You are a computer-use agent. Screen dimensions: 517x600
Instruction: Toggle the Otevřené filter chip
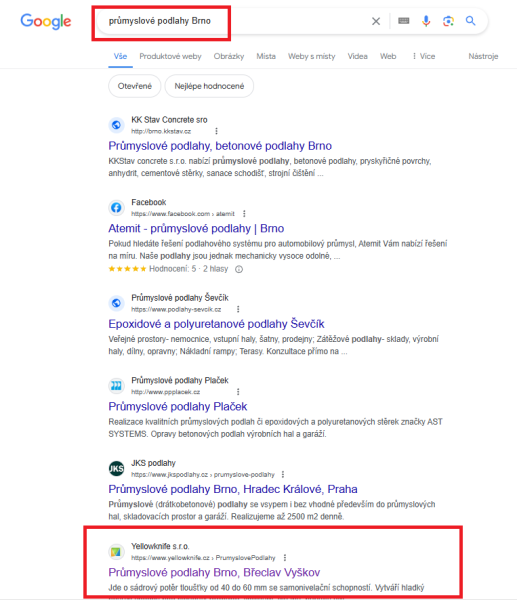coord(135,86)
